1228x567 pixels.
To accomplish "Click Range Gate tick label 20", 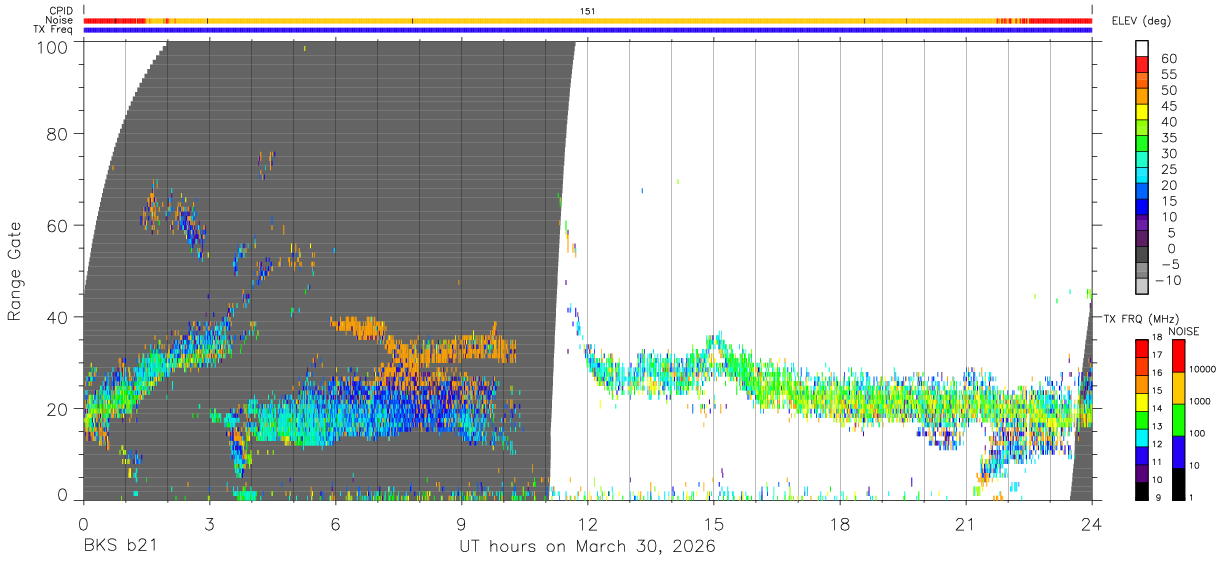I will (59, 409).
